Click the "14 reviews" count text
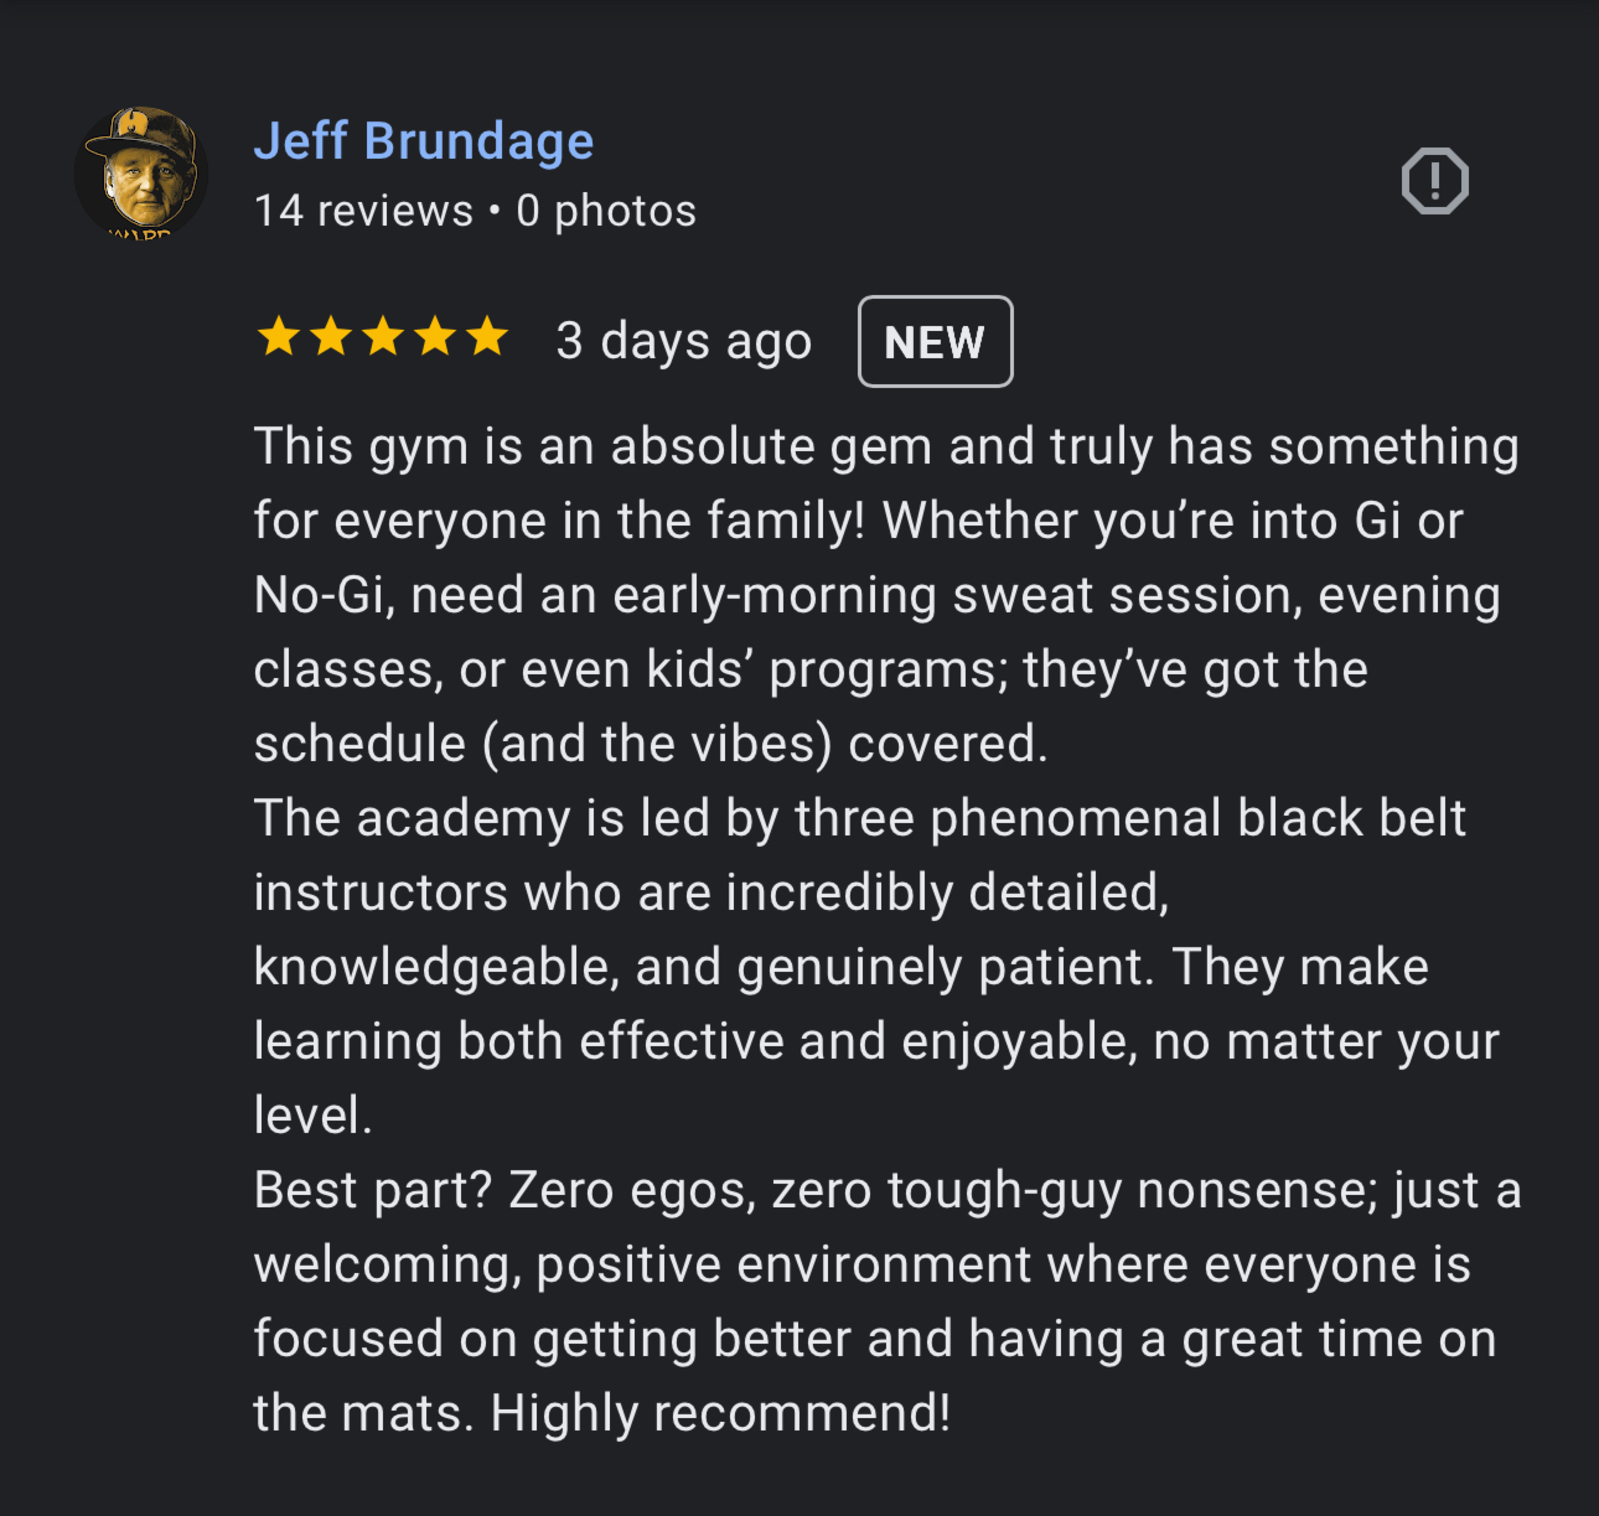The image size is (1599, 1516). (363, 211)
